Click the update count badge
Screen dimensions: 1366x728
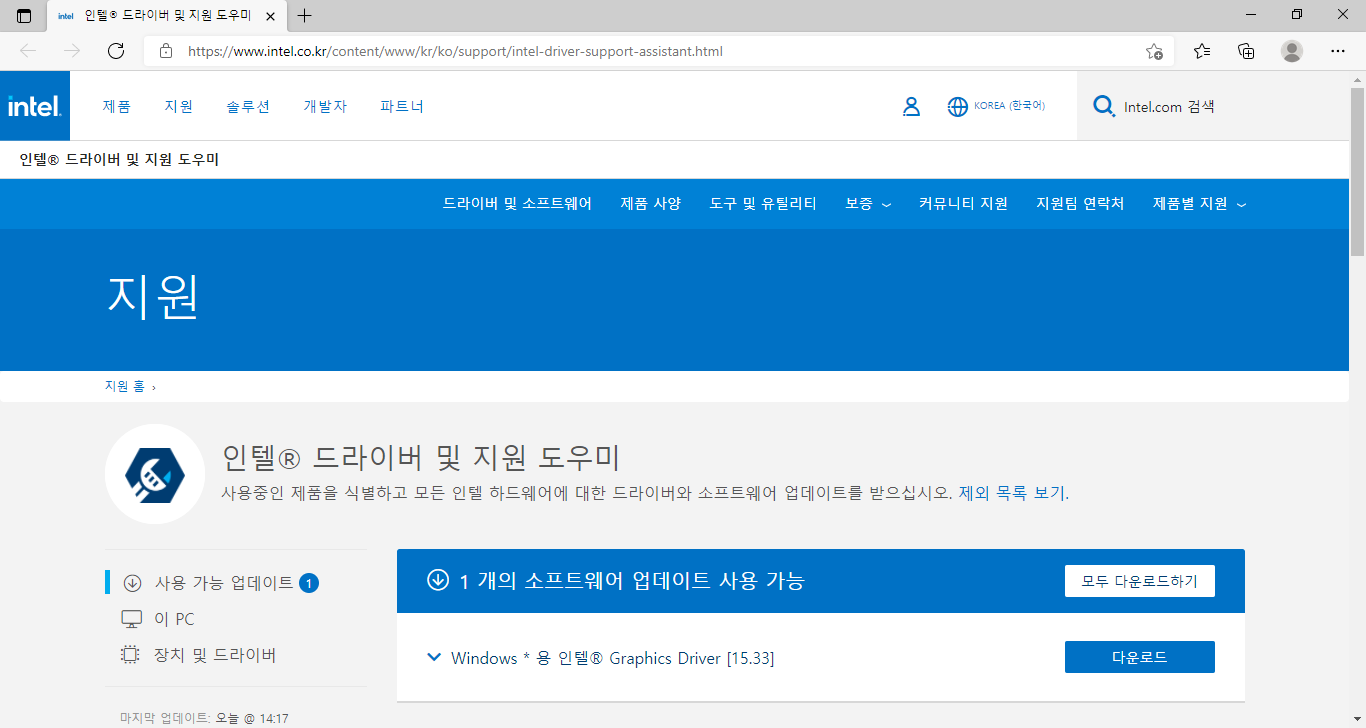tap(309, 583)
